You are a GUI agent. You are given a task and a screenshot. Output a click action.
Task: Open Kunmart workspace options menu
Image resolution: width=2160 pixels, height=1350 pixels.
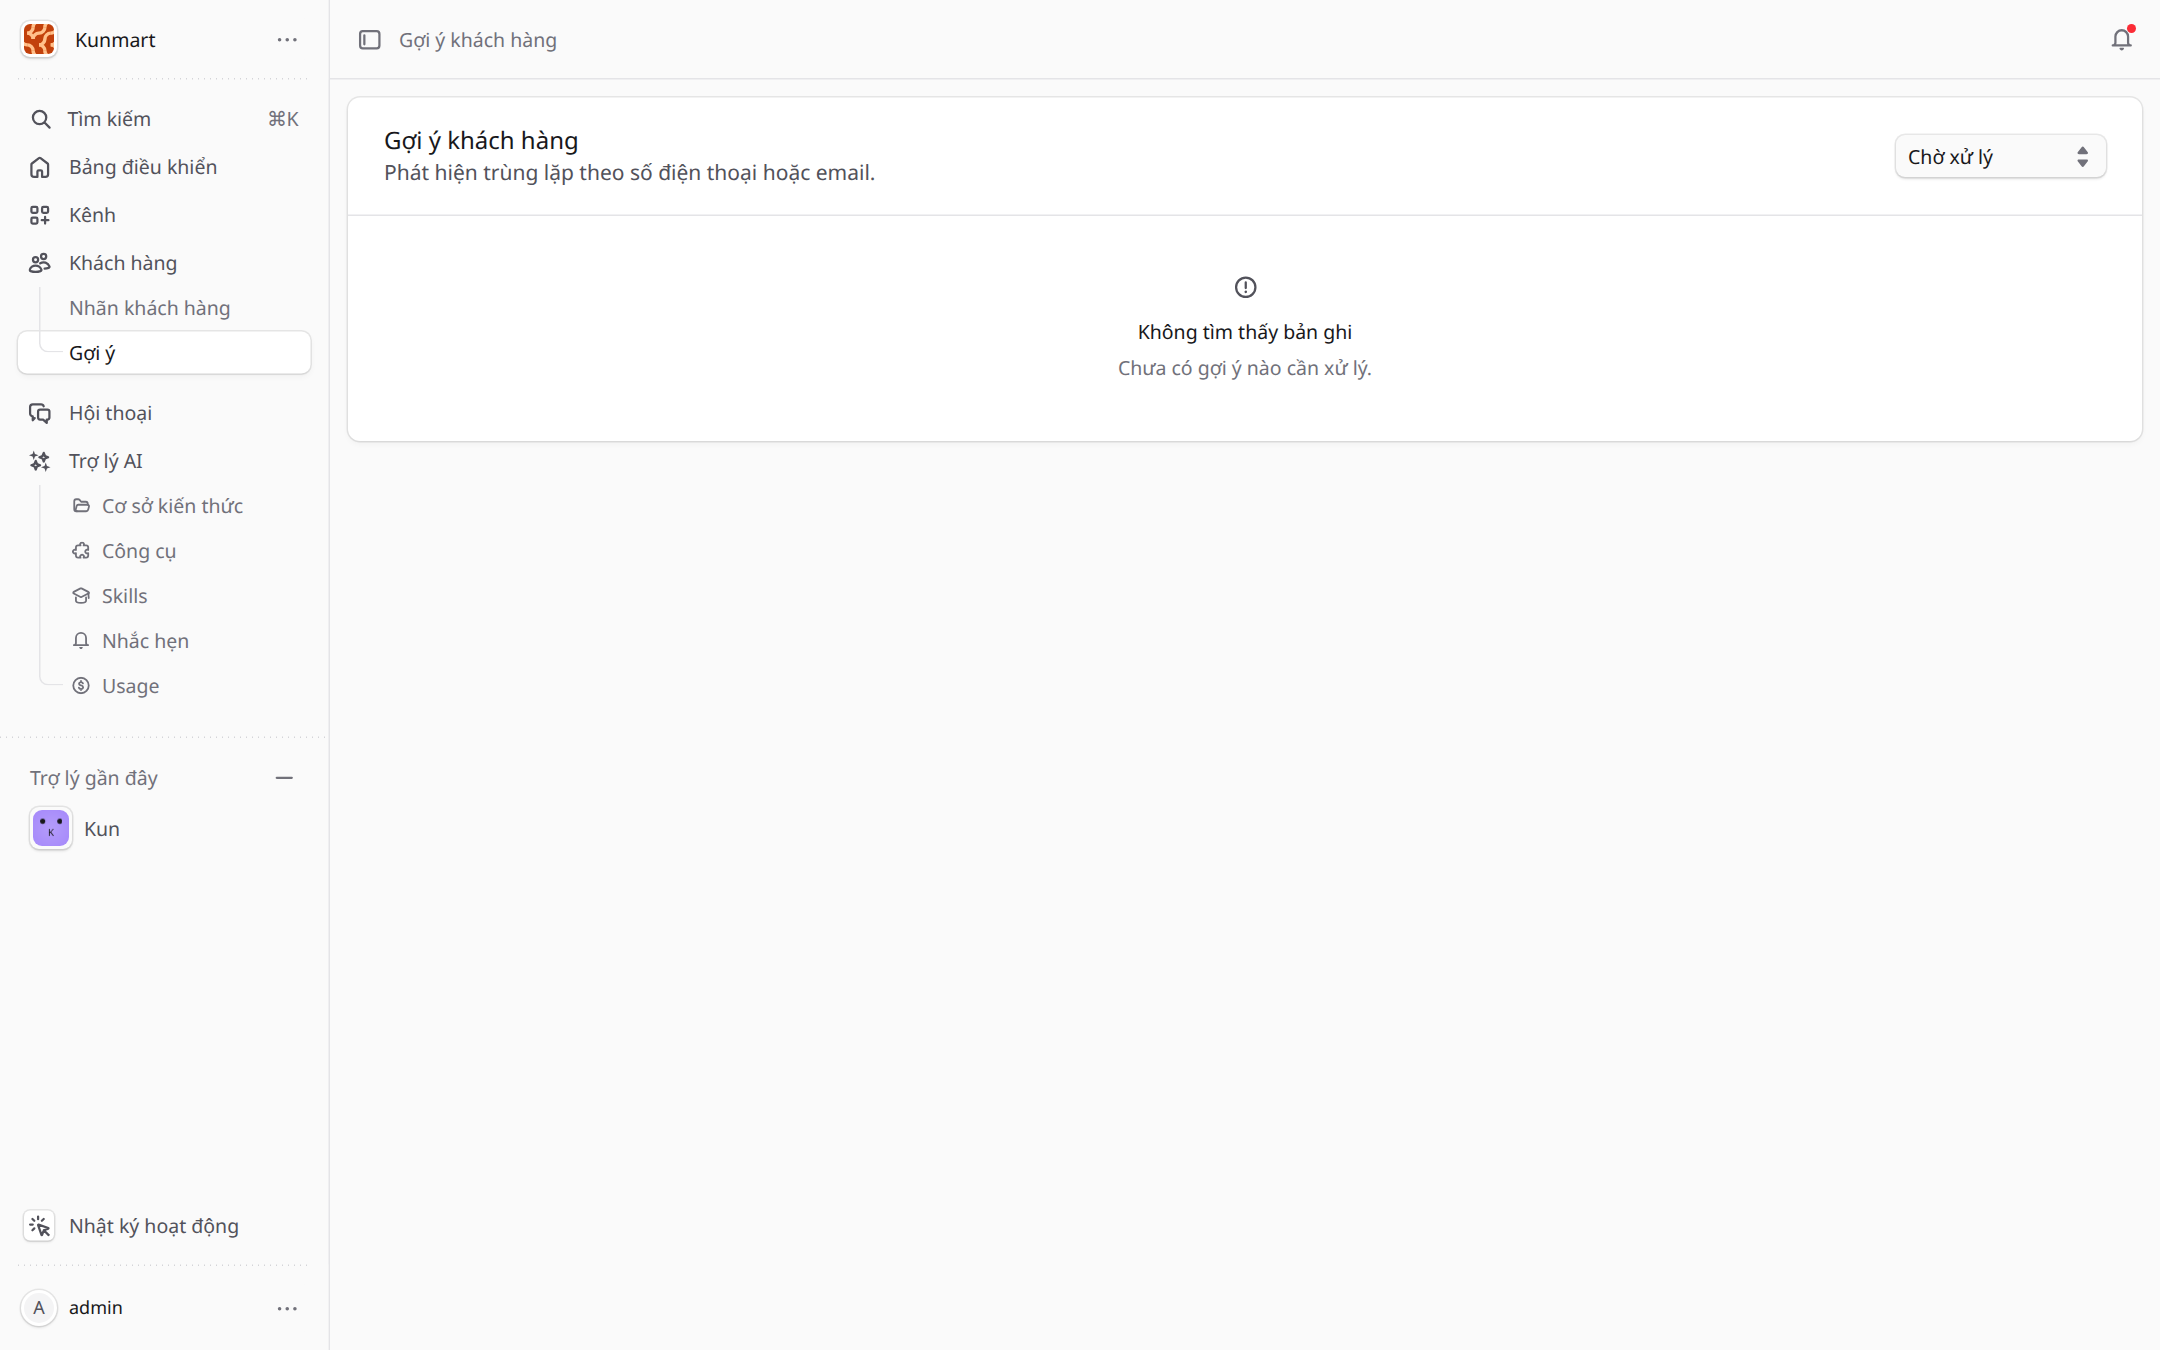(287, 40)
